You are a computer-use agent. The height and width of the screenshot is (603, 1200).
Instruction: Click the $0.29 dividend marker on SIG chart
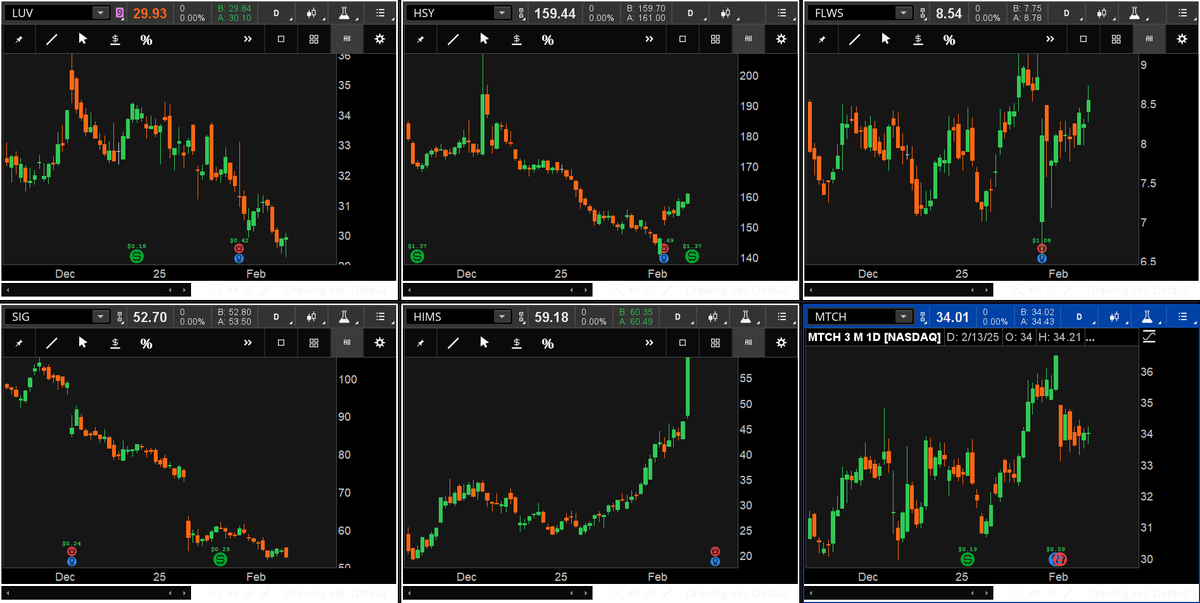coord(220,559)
